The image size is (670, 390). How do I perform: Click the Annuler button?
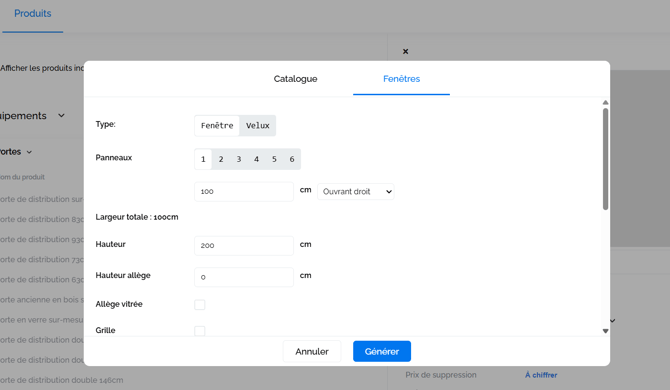point(312,351)
